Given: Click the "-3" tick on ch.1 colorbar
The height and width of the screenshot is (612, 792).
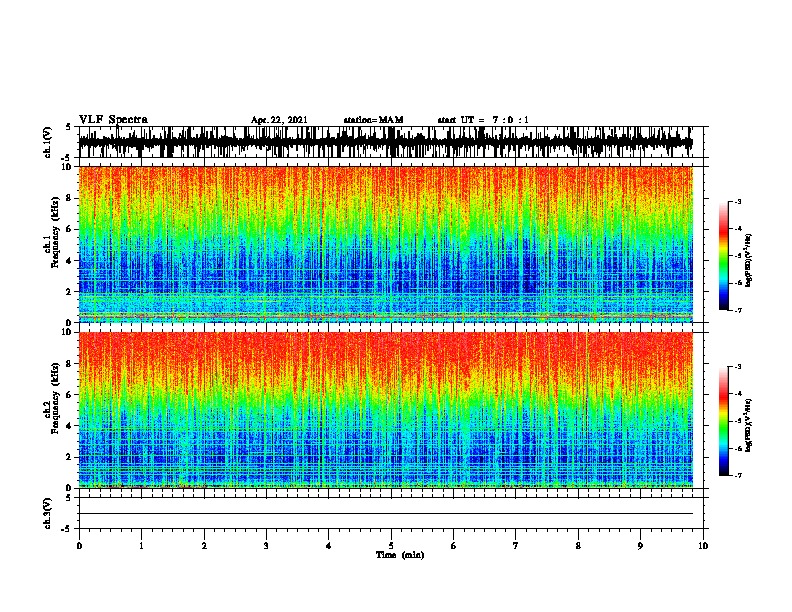Looking at the screenshot, I should pos(737,201).
